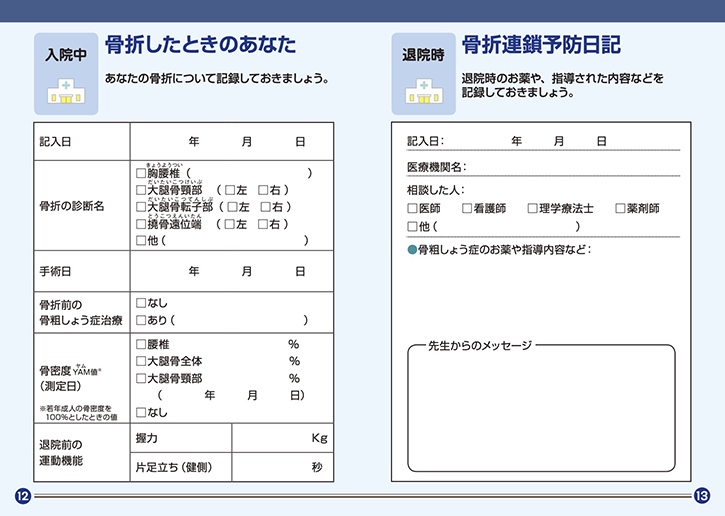Check the 橈骨遠位端 checkbox

(141, 224)
